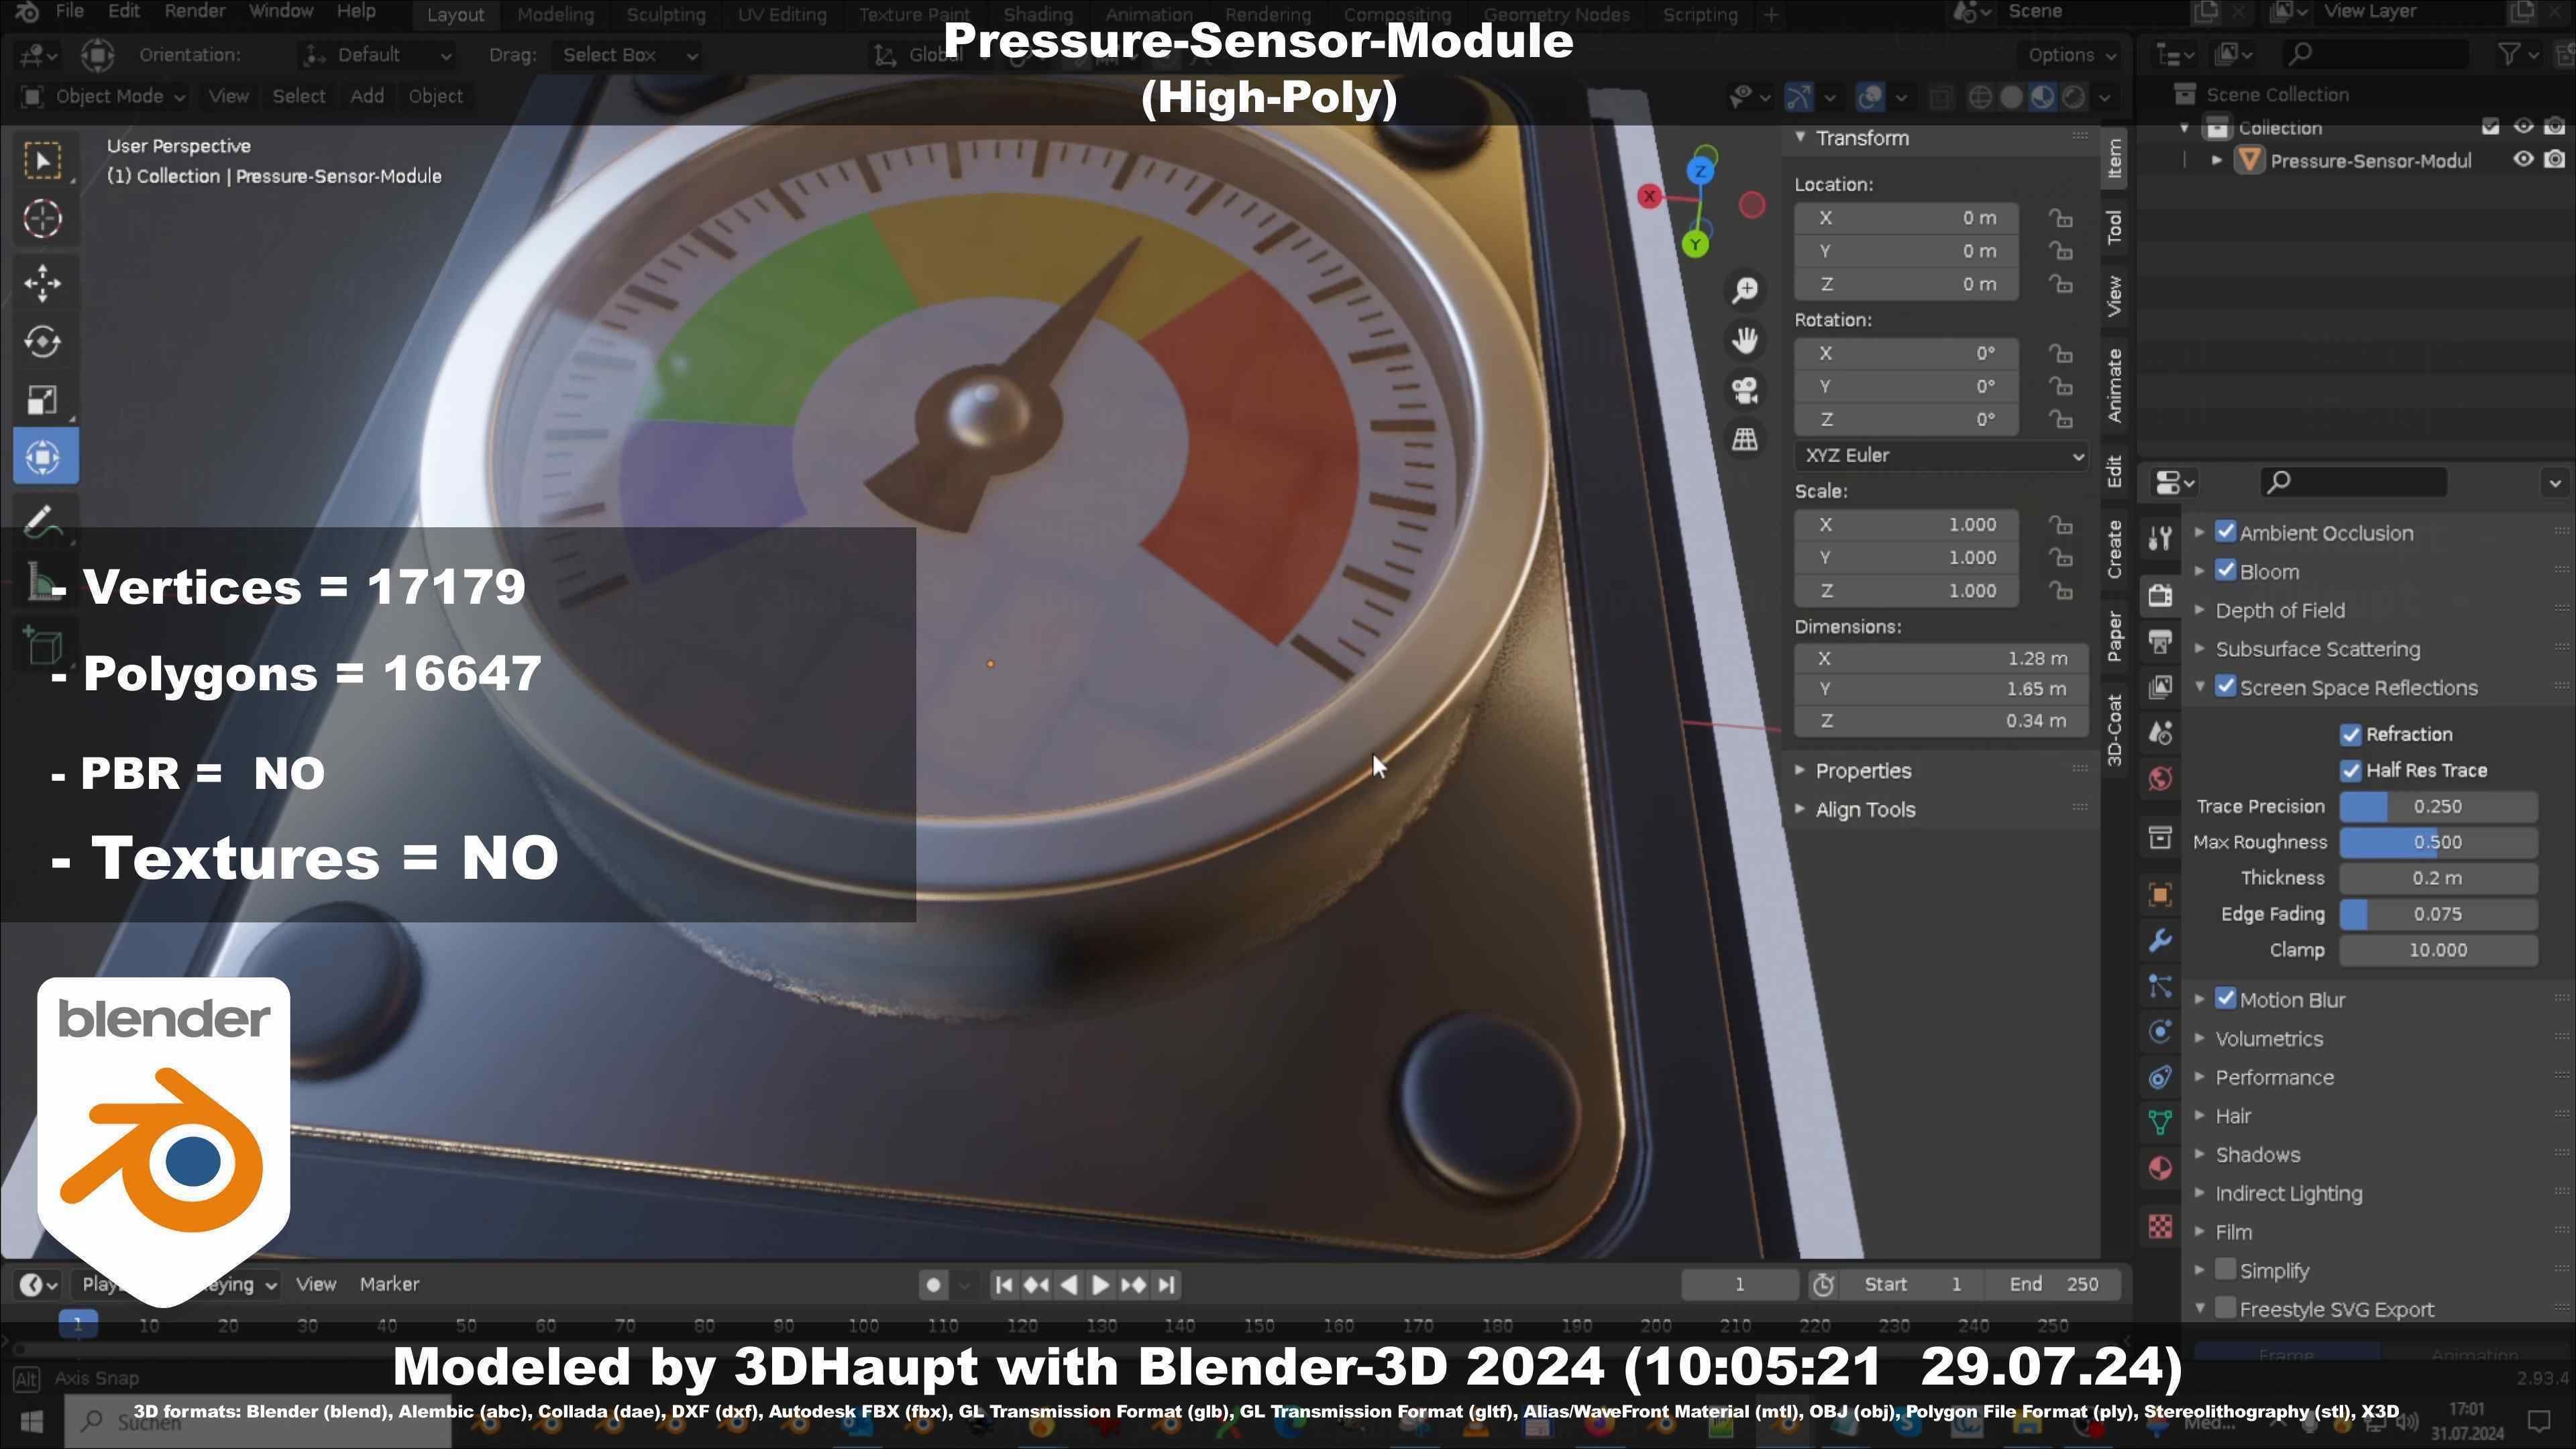Adjust the Edge Fading slider
The width and height of the screenshot is (2576, 1449).
[x=2437, y=915]
